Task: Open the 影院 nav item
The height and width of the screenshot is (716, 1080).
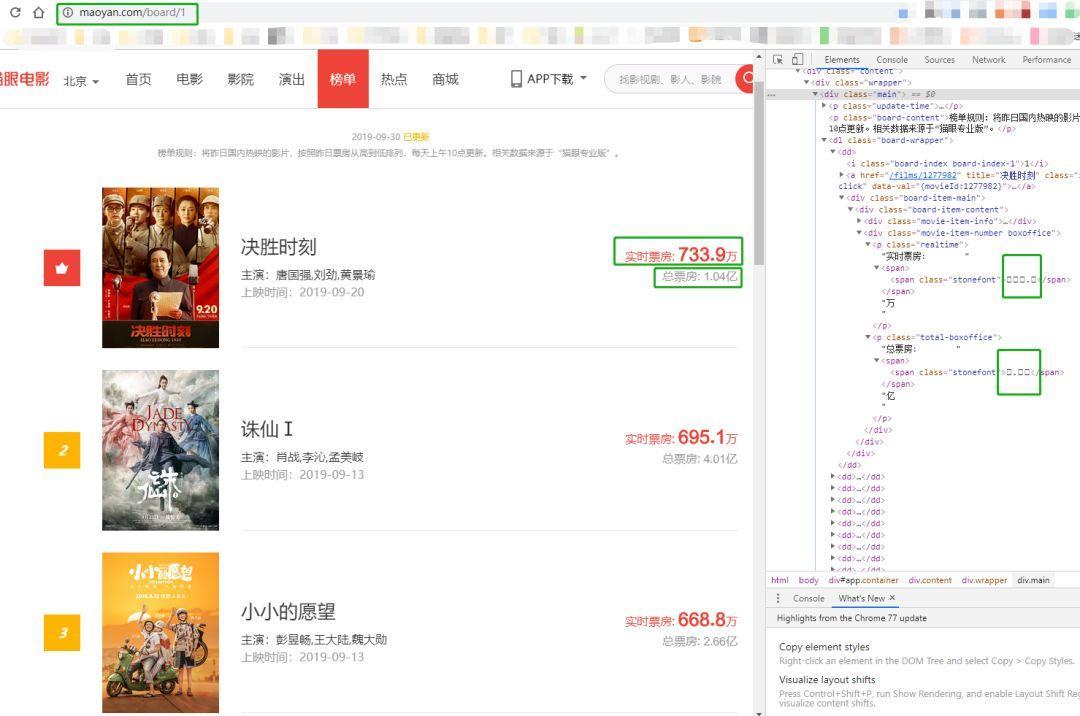Action: (240, 79)
